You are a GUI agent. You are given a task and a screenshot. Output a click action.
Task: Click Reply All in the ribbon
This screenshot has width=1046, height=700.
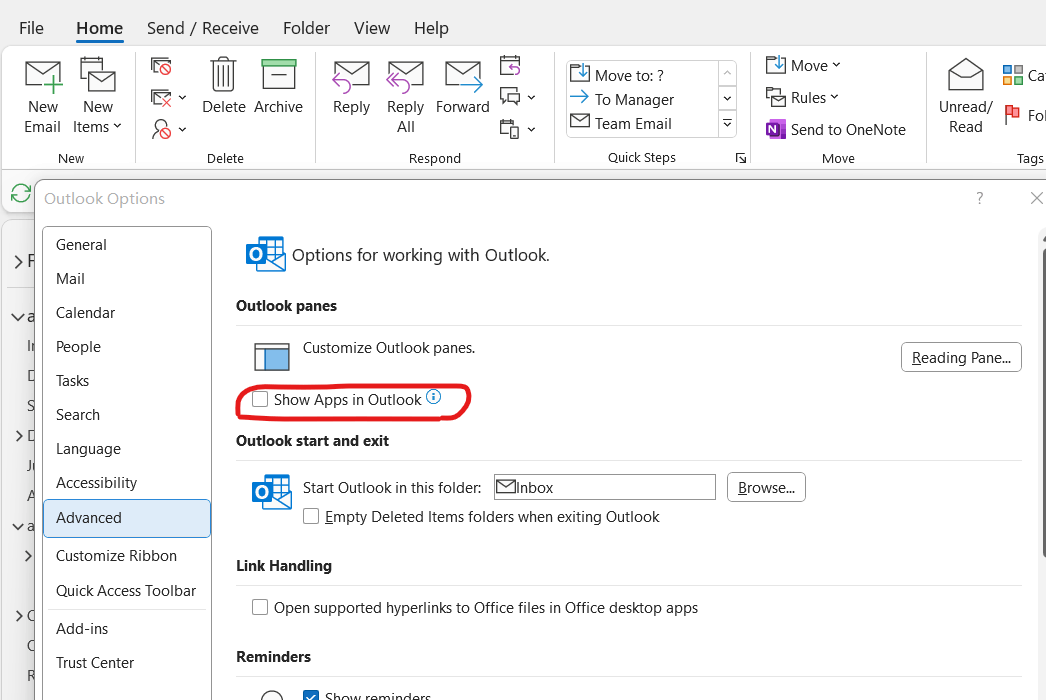pyautogui.click(x=405, y=96)
